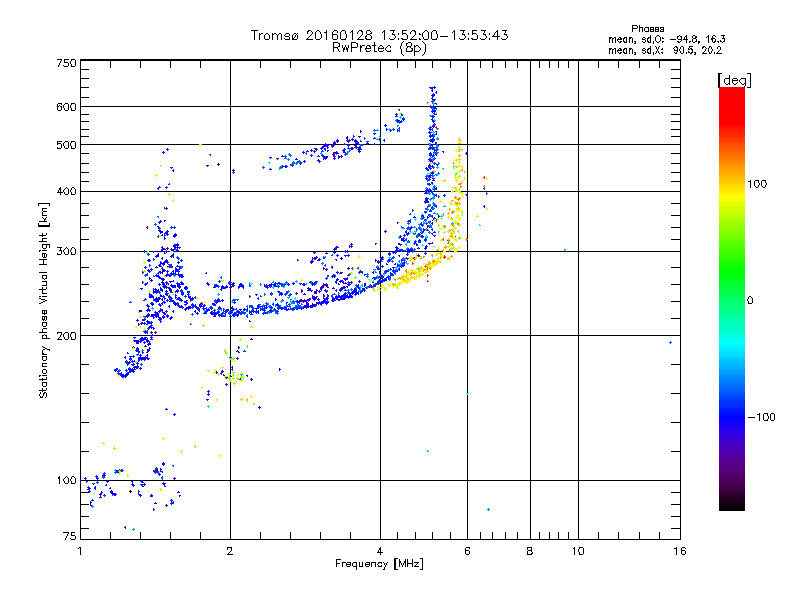
Task: Click the 'mean, sd,X: 90.5, 20.2' line
Action: click(x=665, y=51)
